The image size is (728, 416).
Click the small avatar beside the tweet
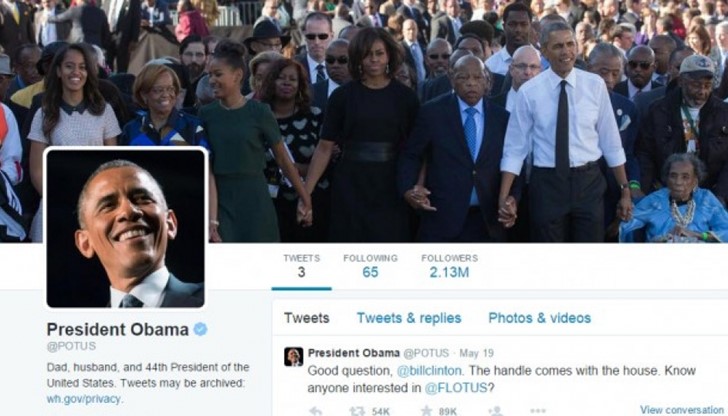293,357
